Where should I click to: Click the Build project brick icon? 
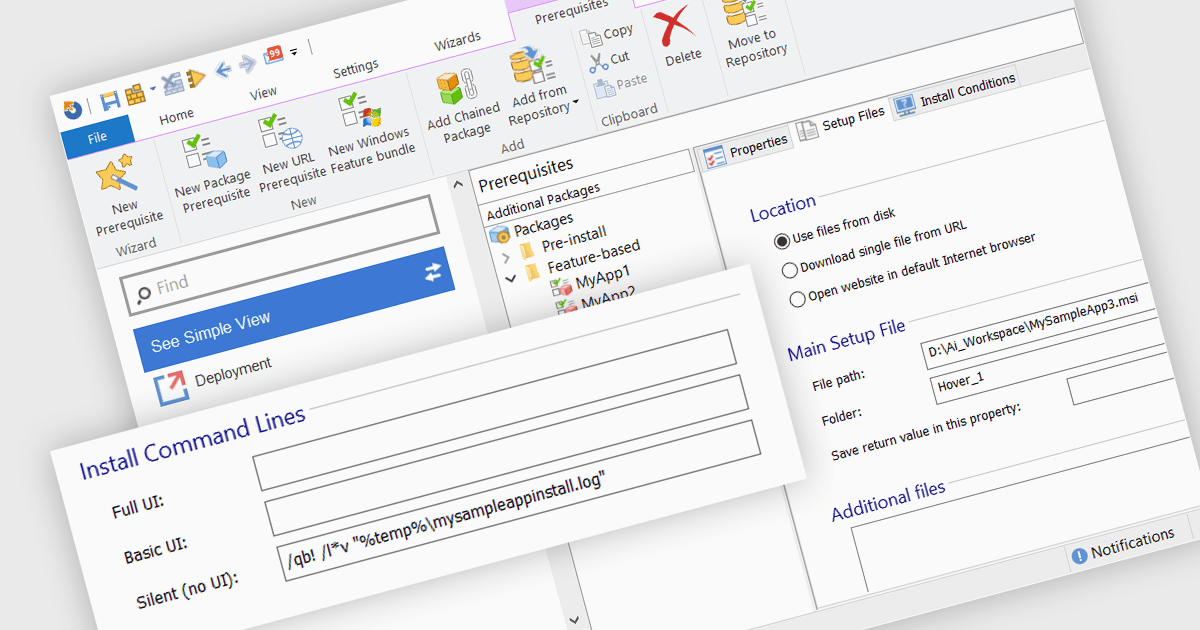click(x=135, y=93)
